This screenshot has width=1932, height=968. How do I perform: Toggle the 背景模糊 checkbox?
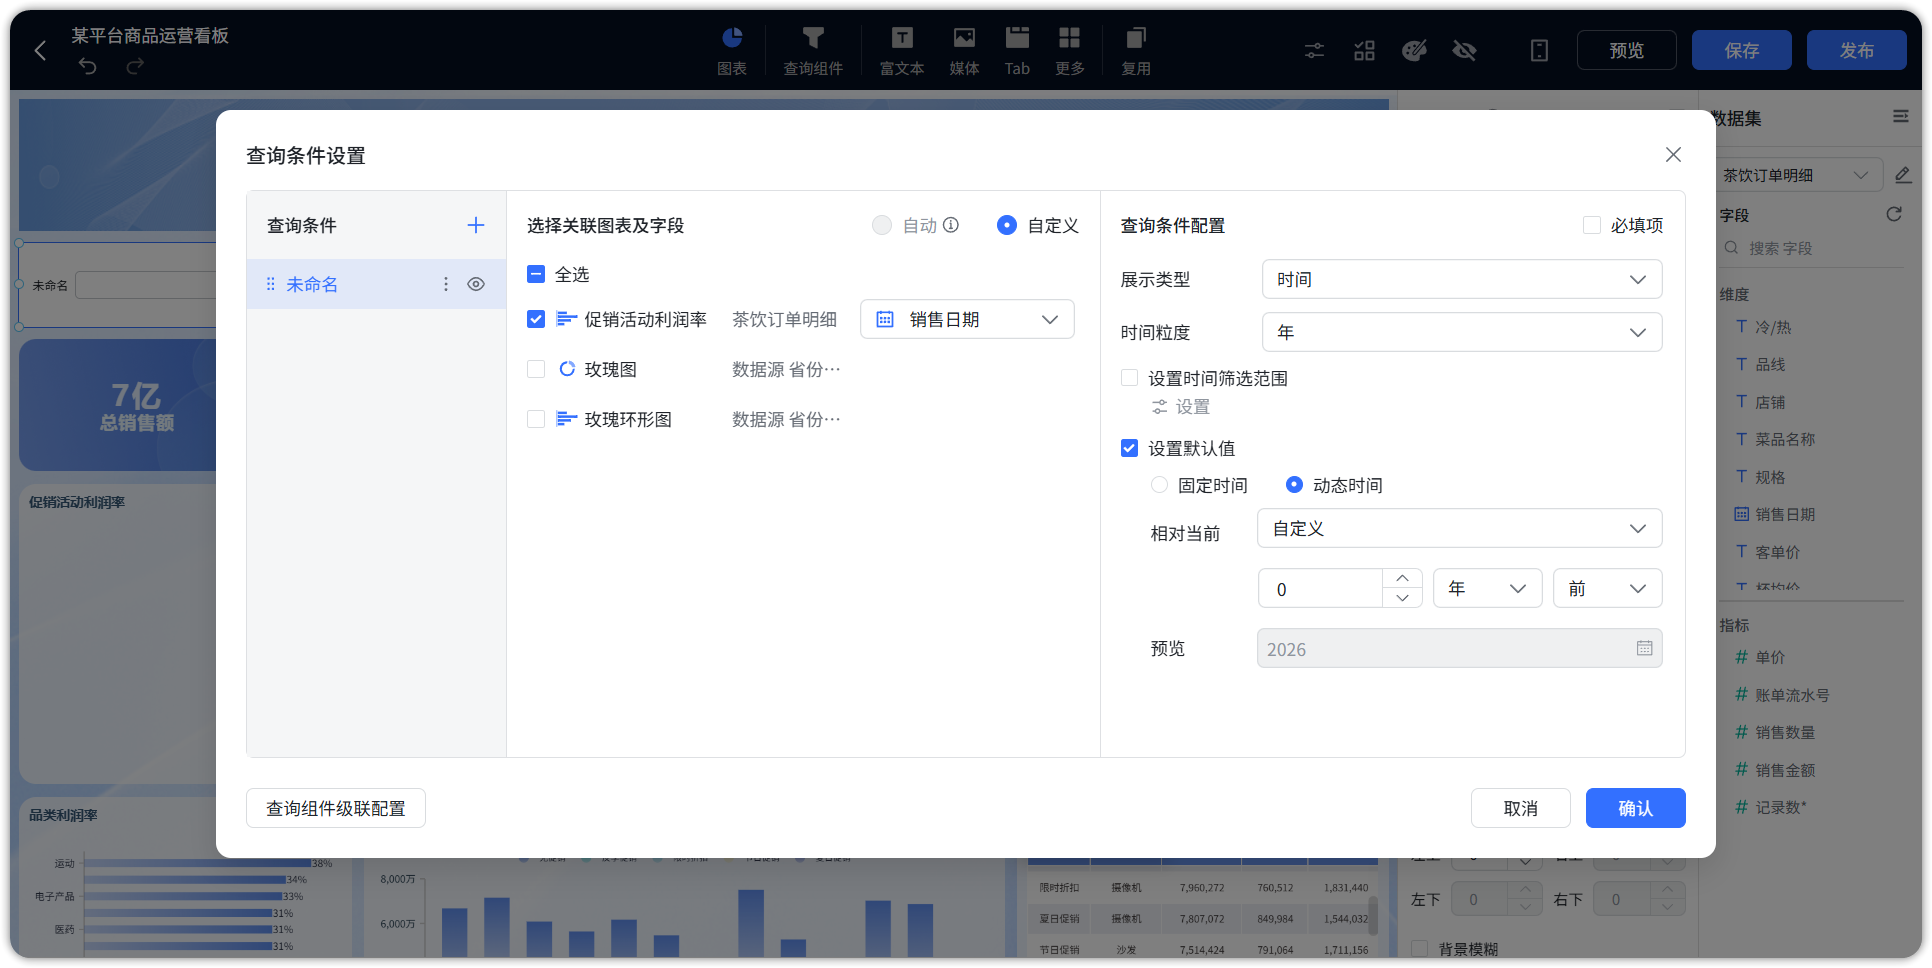(1420, 948)
